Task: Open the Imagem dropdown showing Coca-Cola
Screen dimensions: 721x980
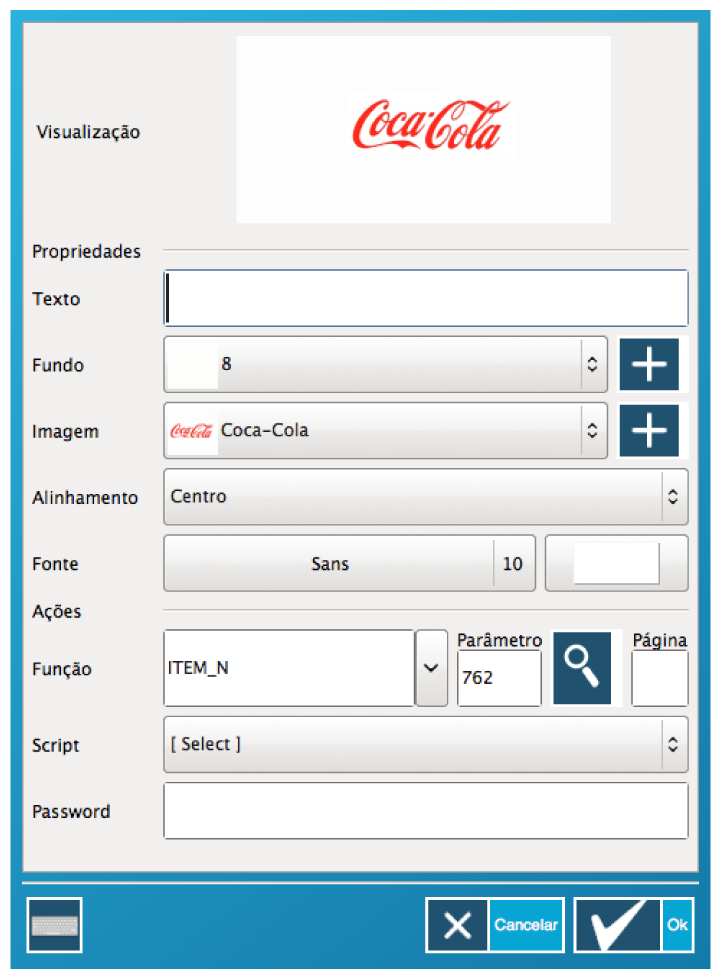Action: 385,431
